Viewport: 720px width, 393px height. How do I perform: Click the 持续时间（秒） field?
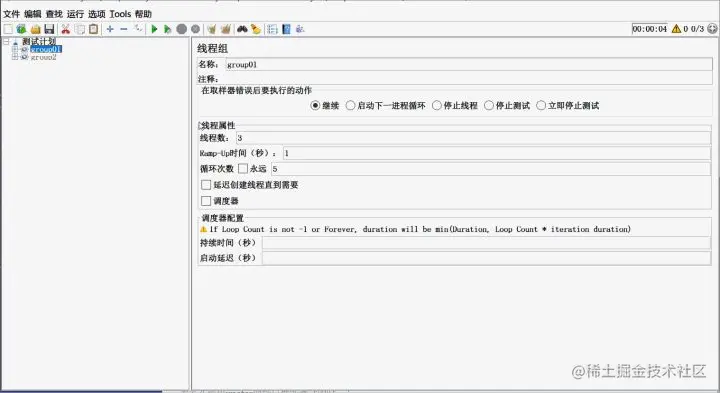(487, 243)
